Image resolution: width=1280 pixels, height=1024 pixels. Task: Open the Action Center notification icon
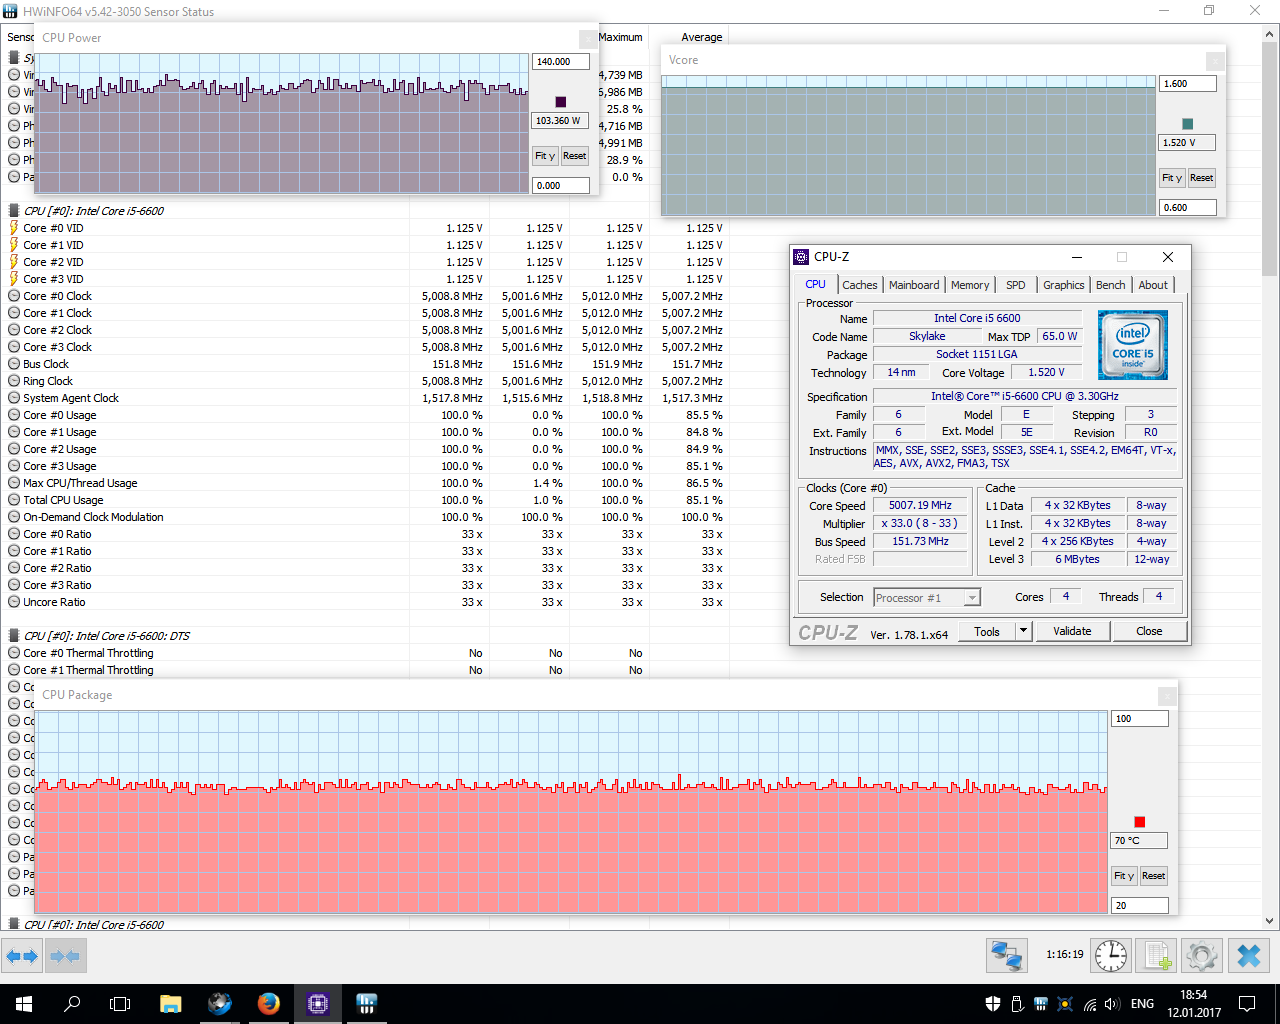(x=1247, y=1004)
